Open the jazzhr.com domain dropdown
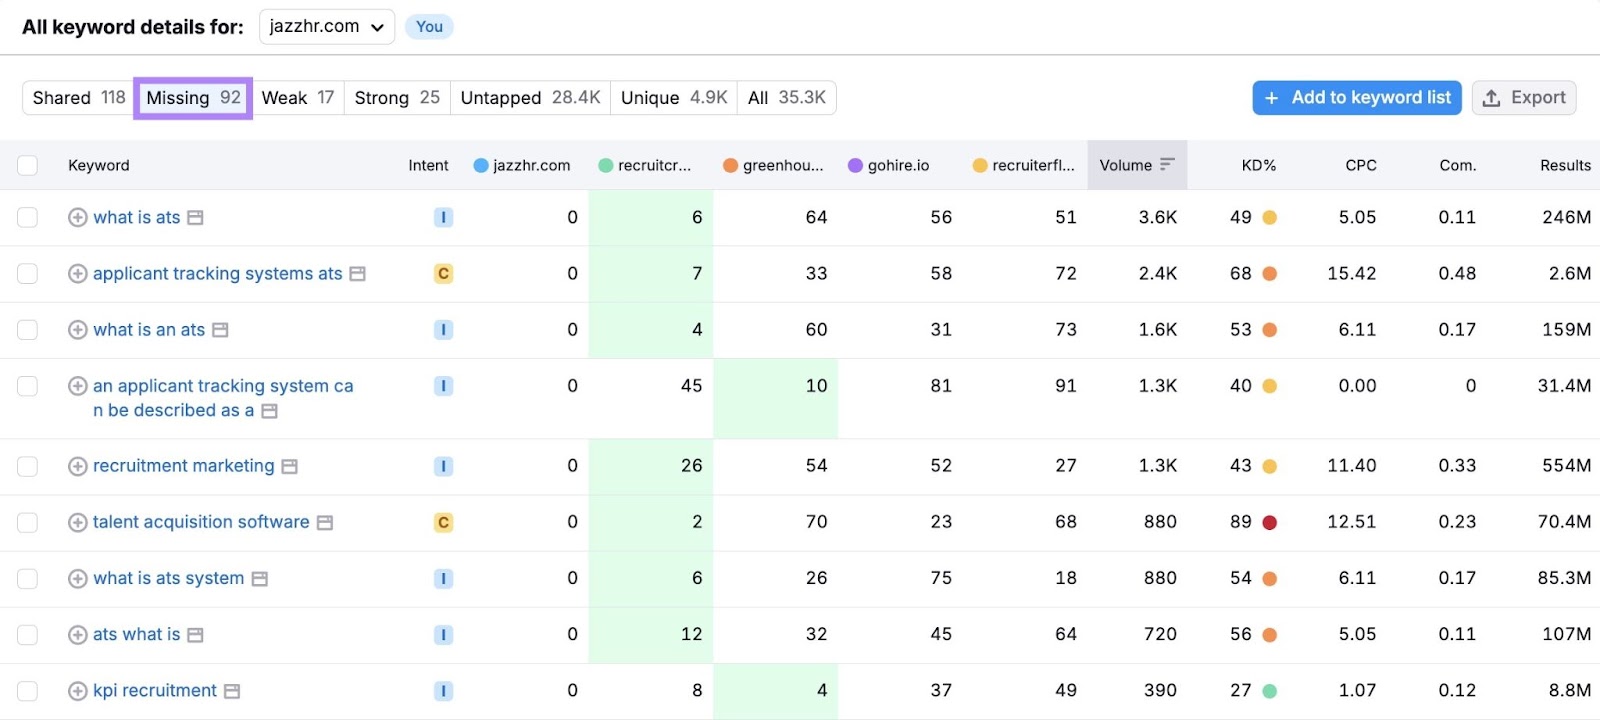The height and width of the screenshot is (720, 1600). (x=326, y=27)
